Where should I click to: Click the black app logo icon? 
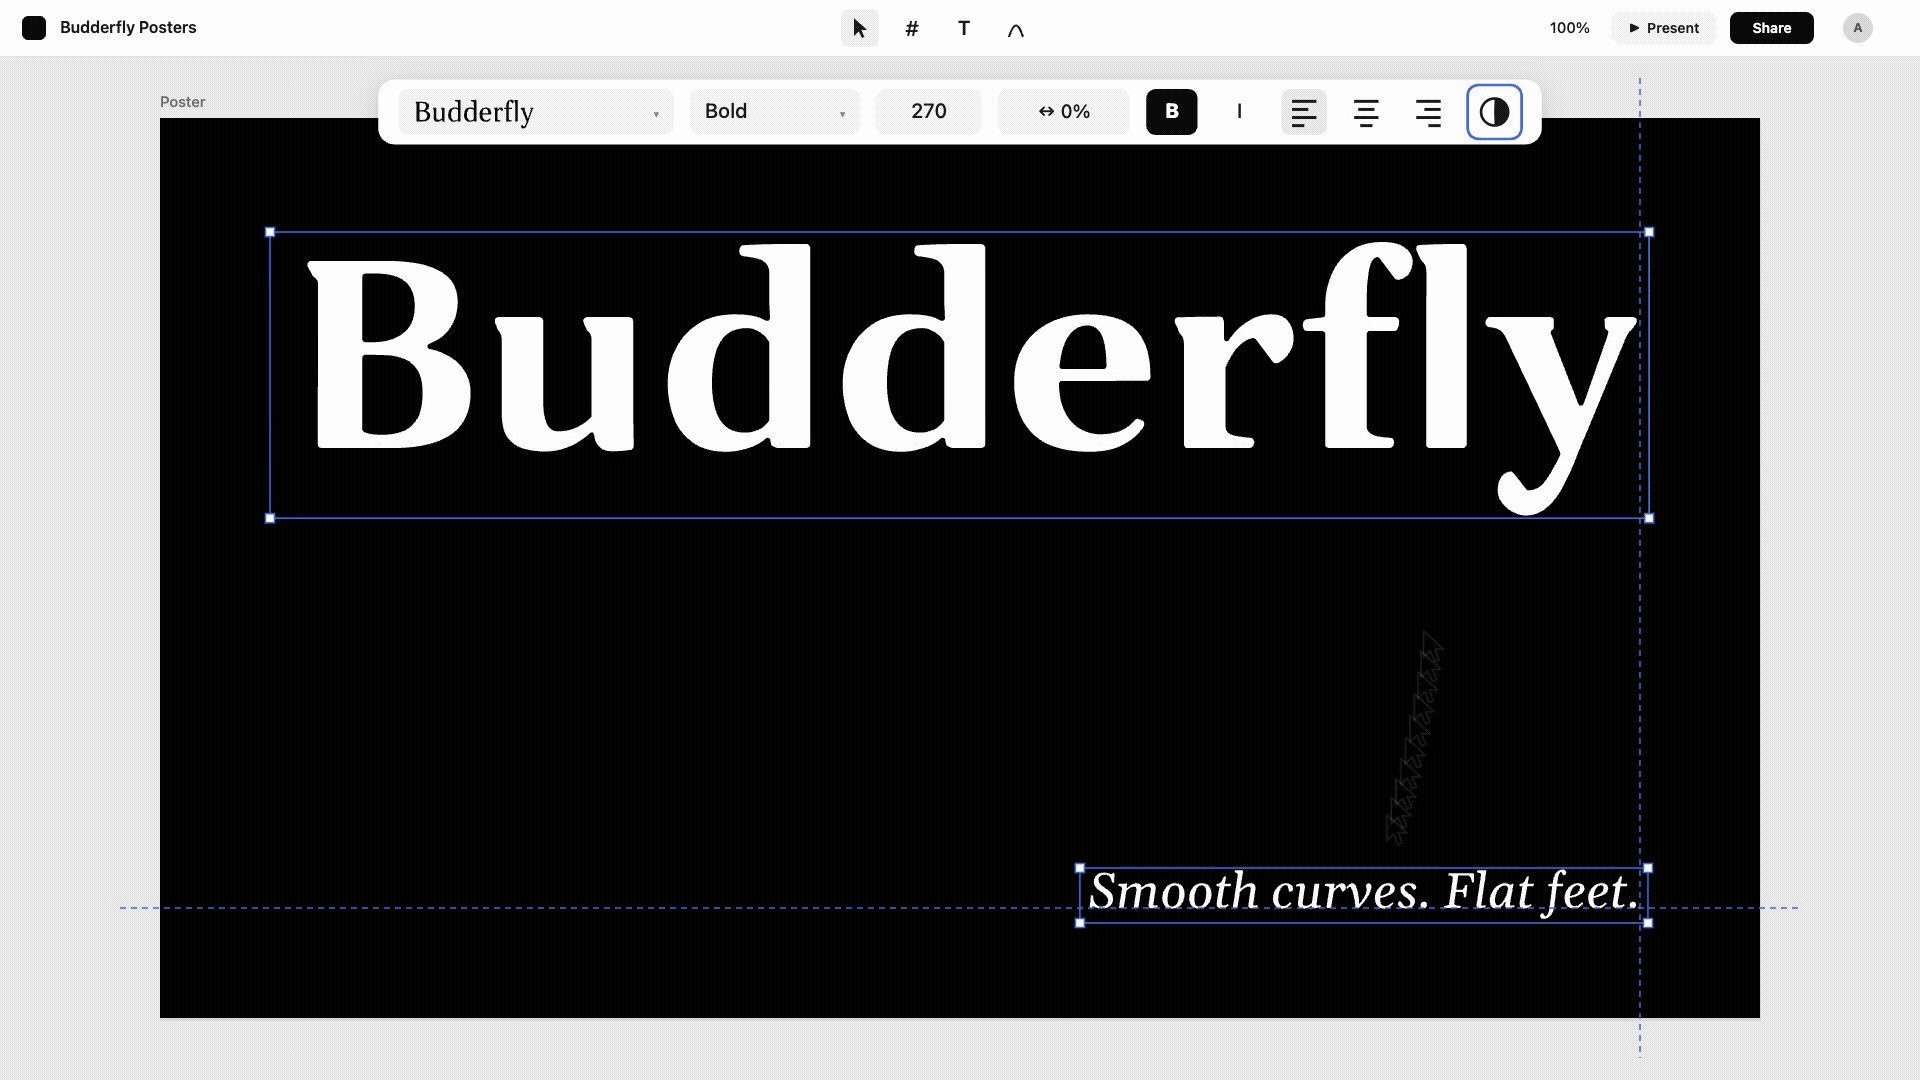[x=34, y=28]
